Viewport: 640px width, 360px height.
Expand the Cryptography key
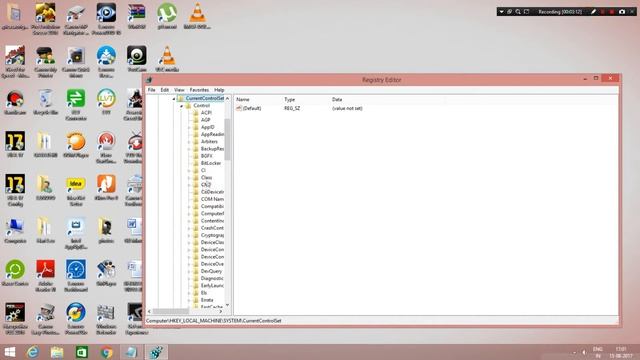(189, 236)
